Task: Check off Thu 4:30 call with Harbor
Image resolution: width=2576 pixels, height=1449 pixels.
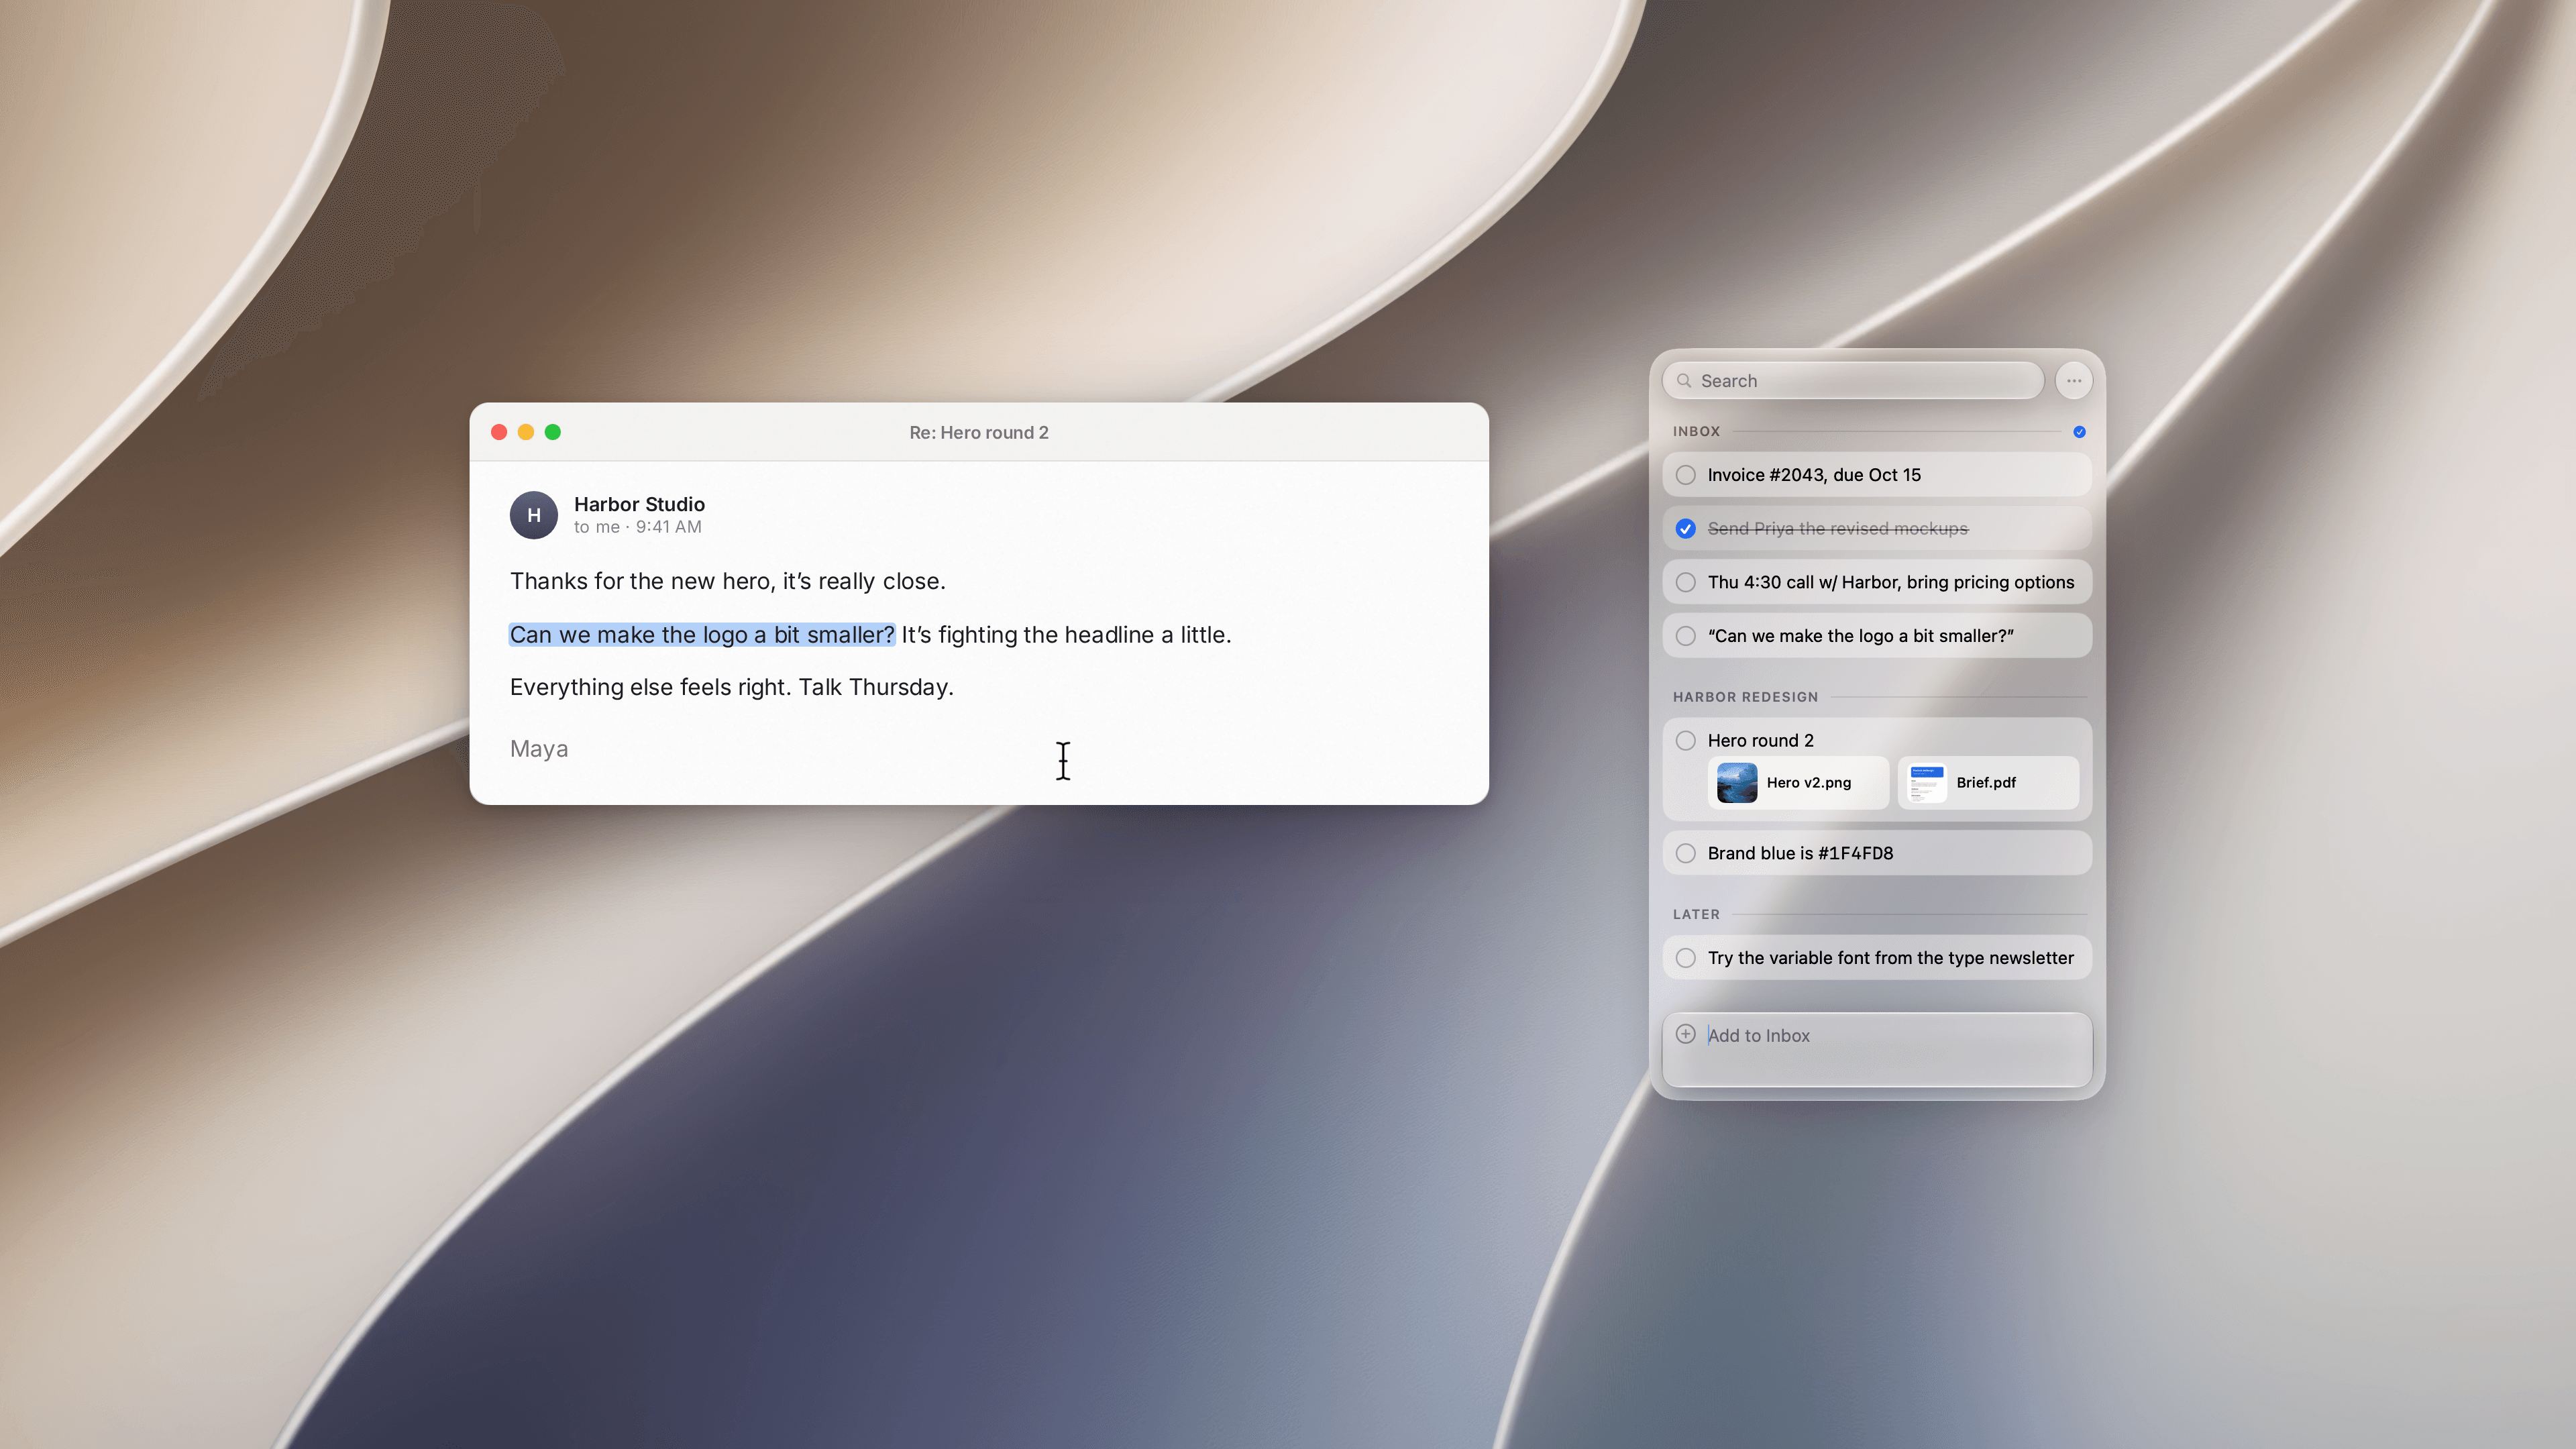Action: [x=1686, y=582]
